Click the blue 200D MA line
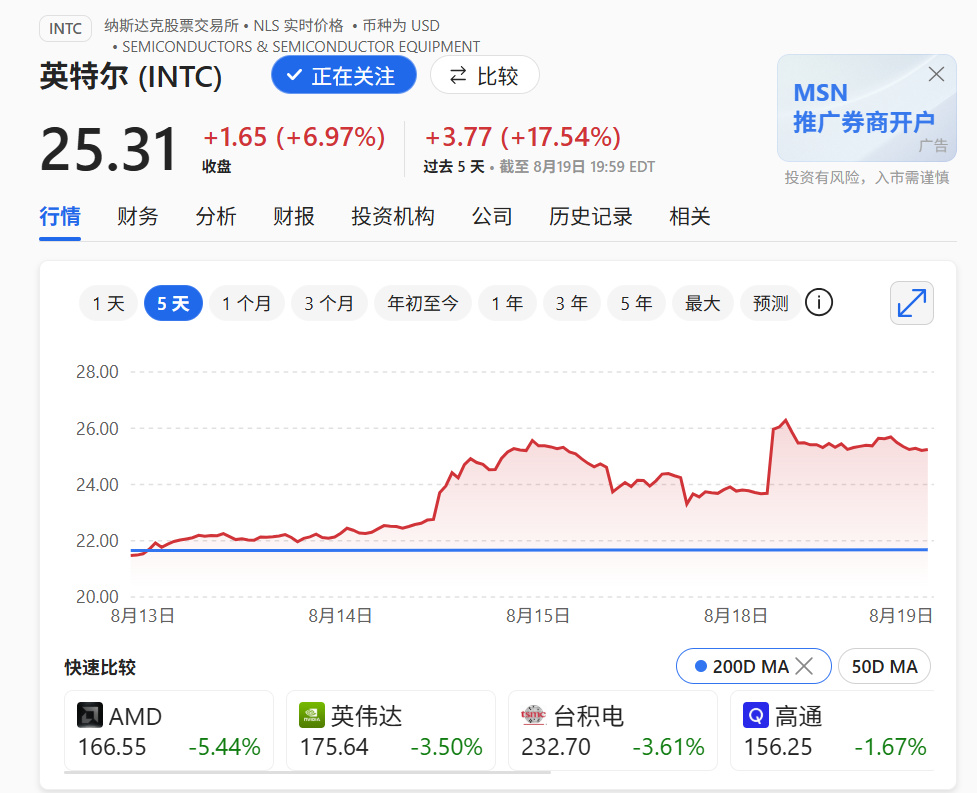This screenshot has height=793, width=977. coord(530,549)
